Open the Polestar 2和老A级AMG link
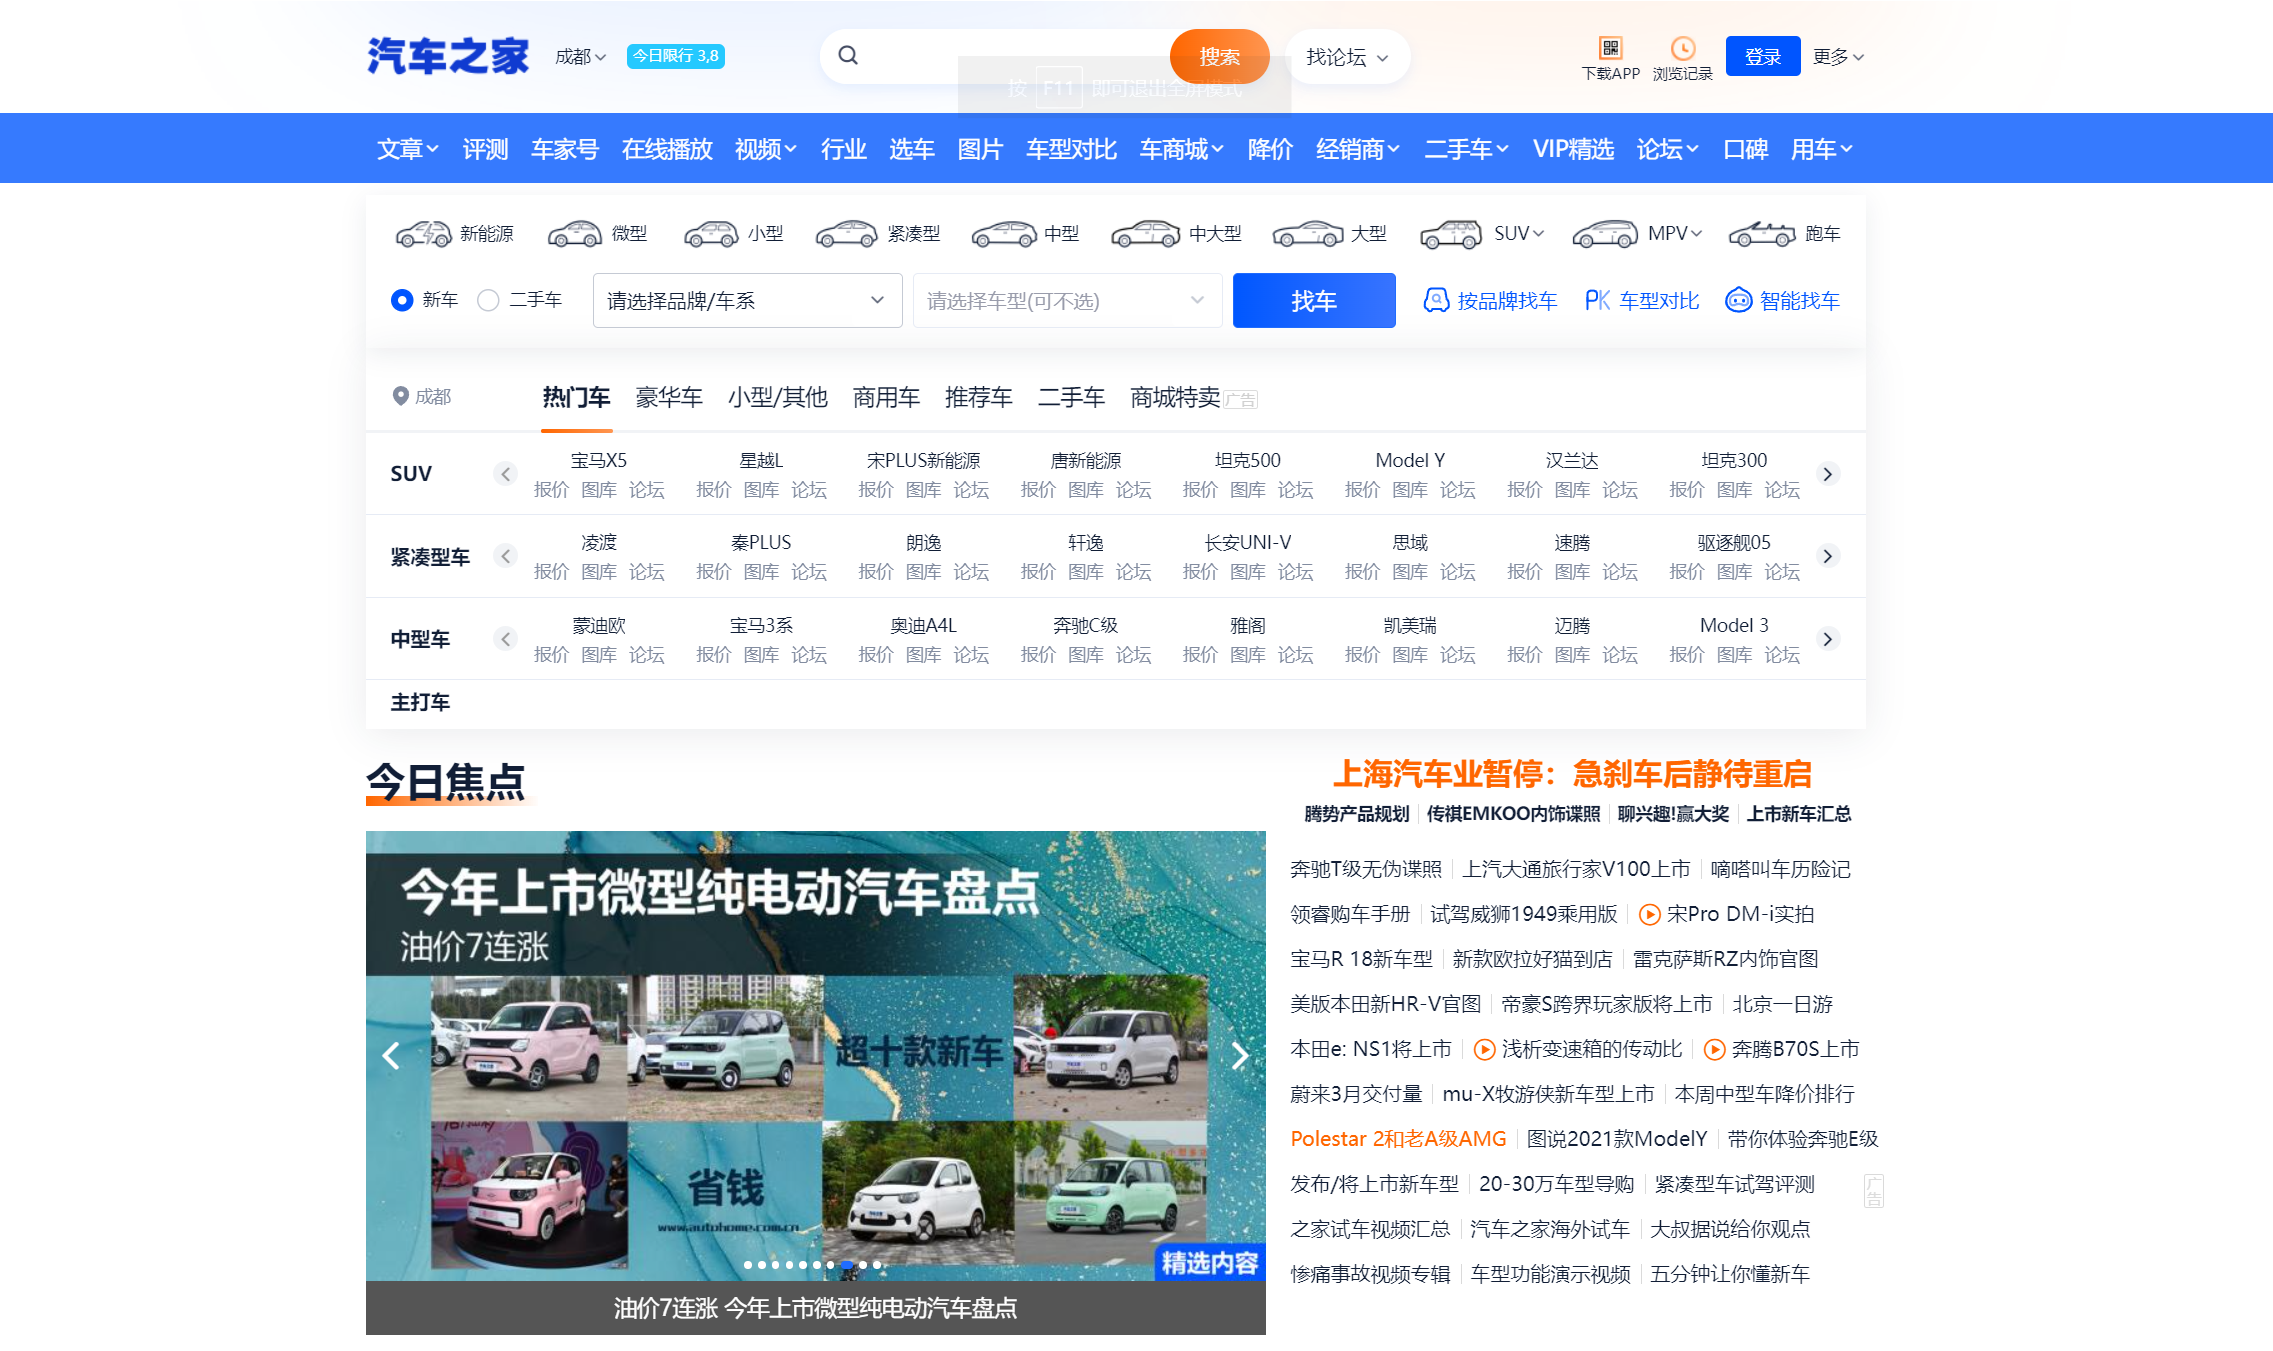This screenshot has height=1351, width=2273. point(1398,1139)
